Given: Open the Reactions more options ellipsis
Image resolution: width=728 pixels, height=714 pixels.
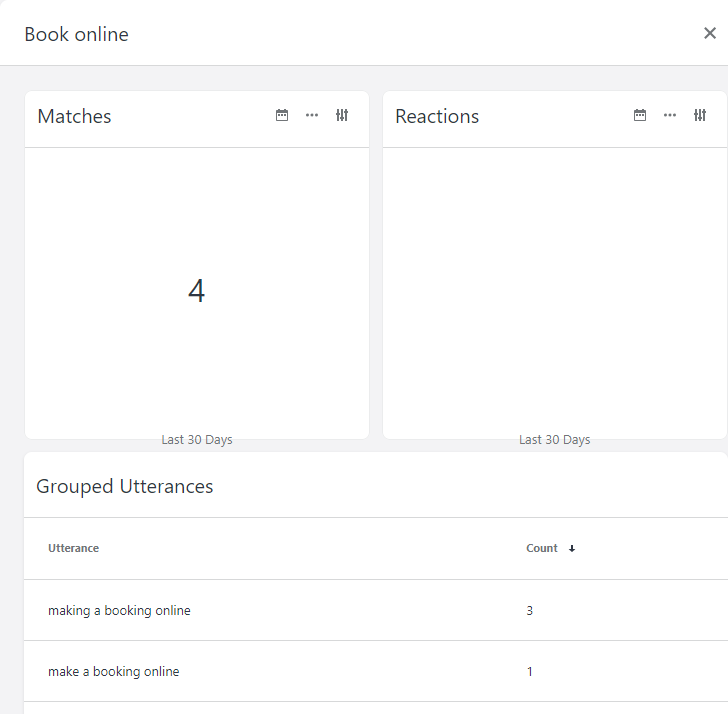Looking at the screenshot, I should (x=670, y=116).
